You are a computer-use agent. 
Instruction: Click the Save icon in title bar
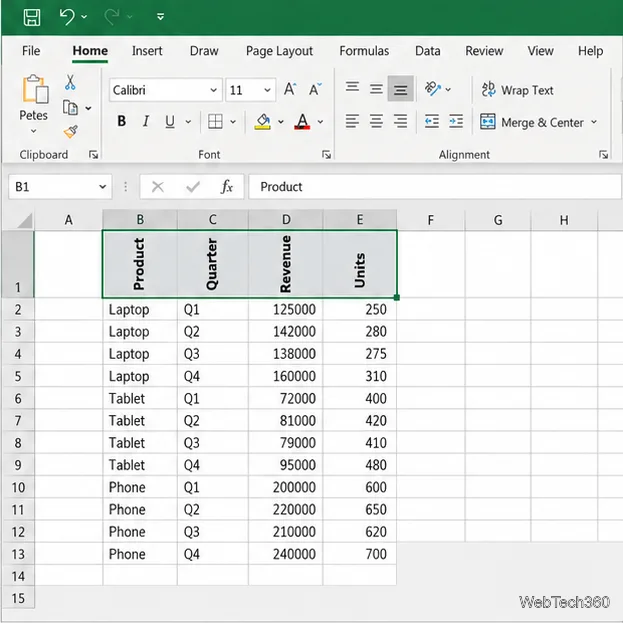pyautogui.click(x=32, y=17)
